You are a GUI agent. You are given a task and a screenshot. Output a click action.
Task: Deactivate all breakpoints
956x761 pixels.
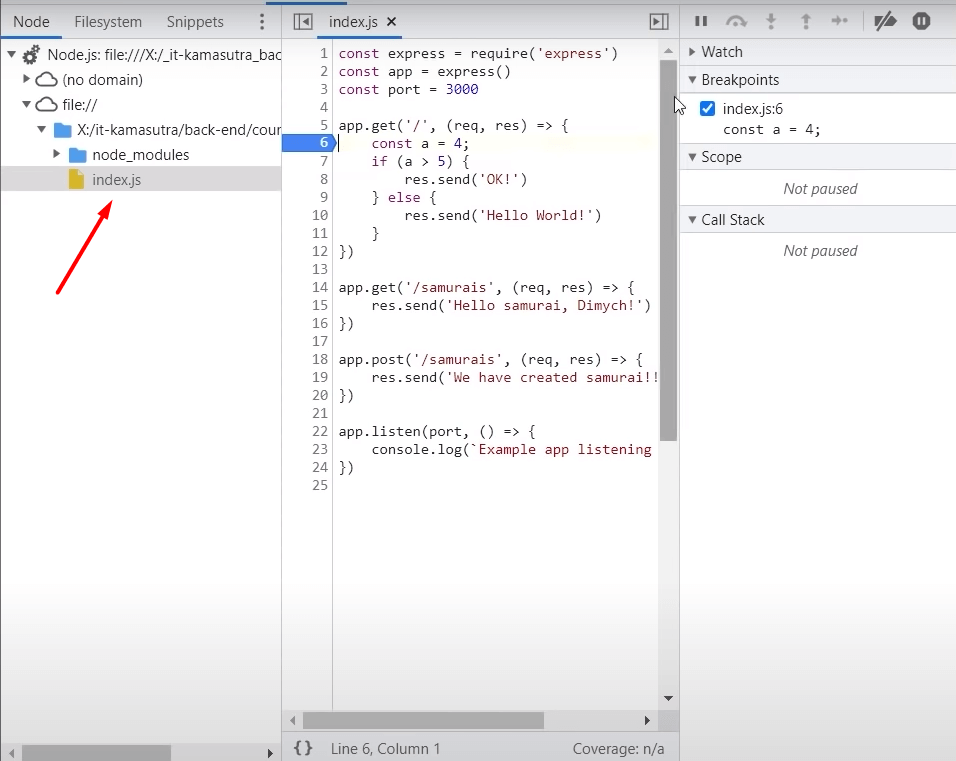tap(885, 21)
